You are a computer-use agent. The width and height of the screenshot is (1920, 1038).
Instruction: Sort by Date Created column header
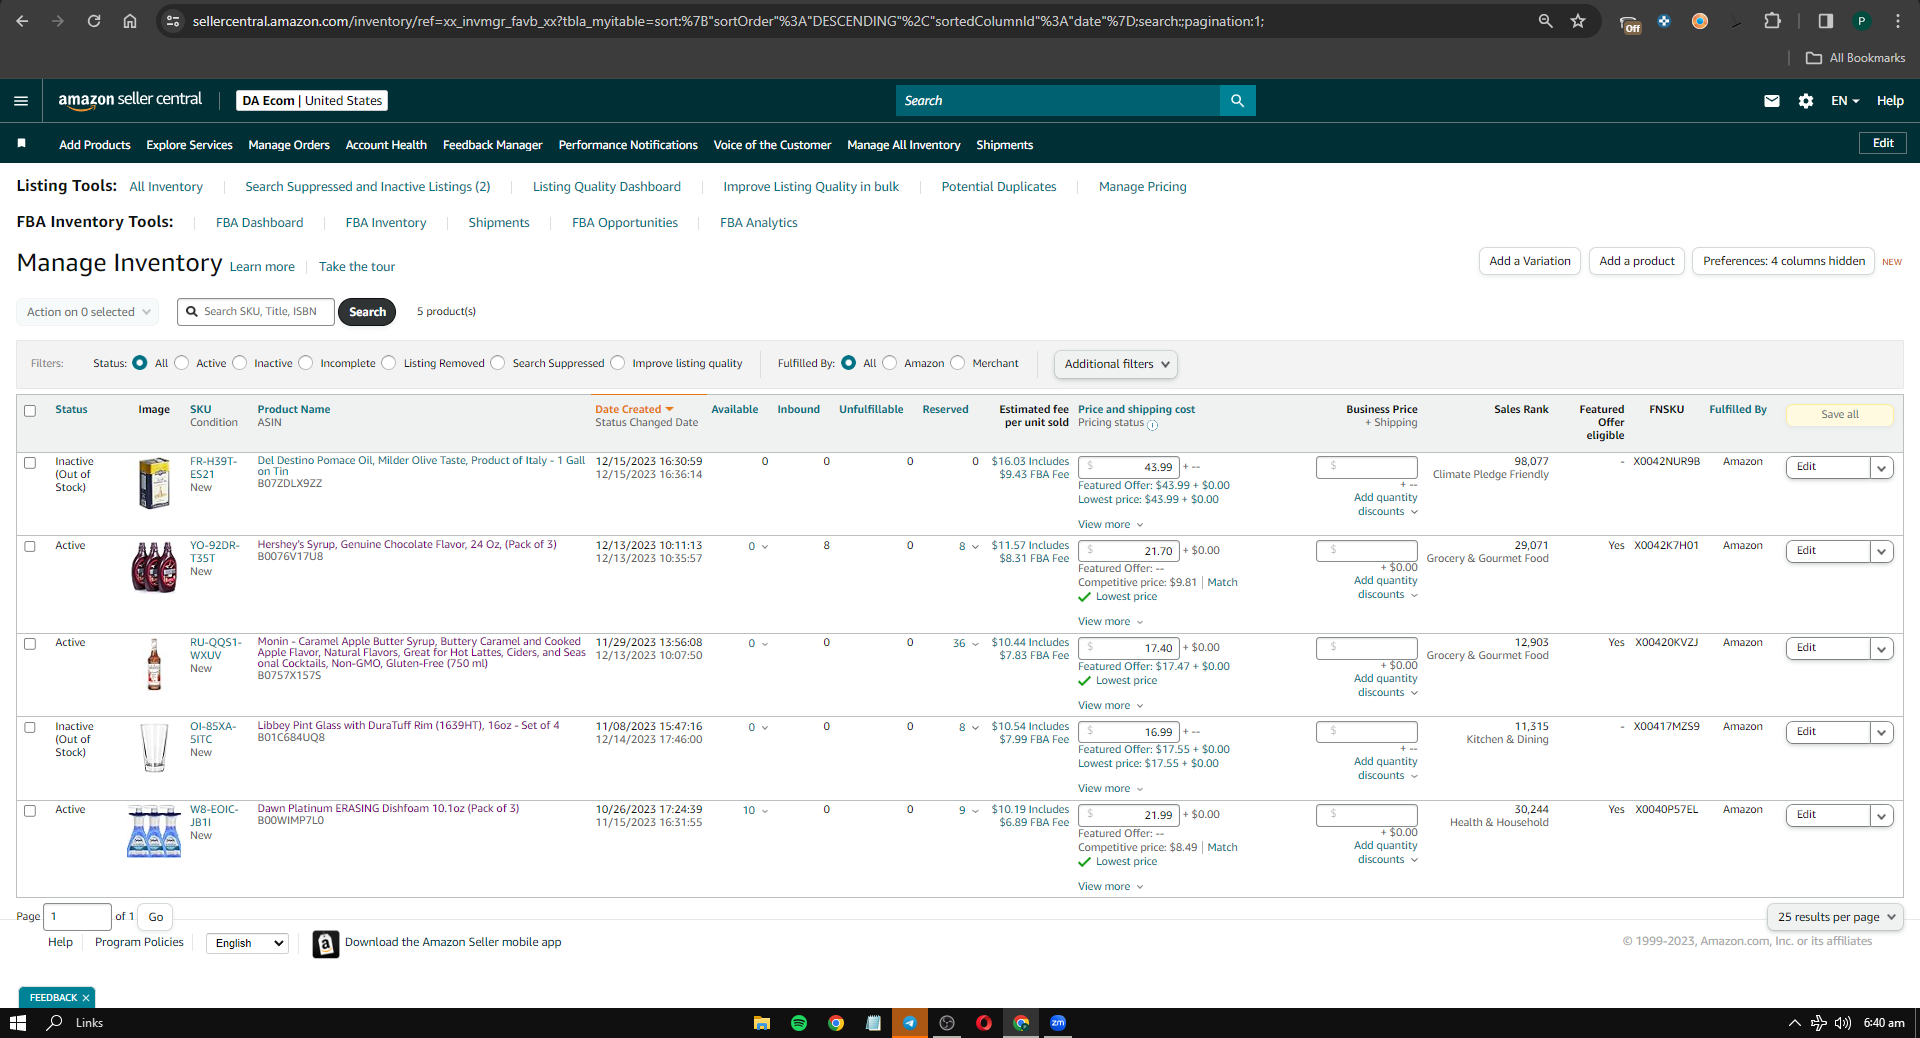click(634, 410)
